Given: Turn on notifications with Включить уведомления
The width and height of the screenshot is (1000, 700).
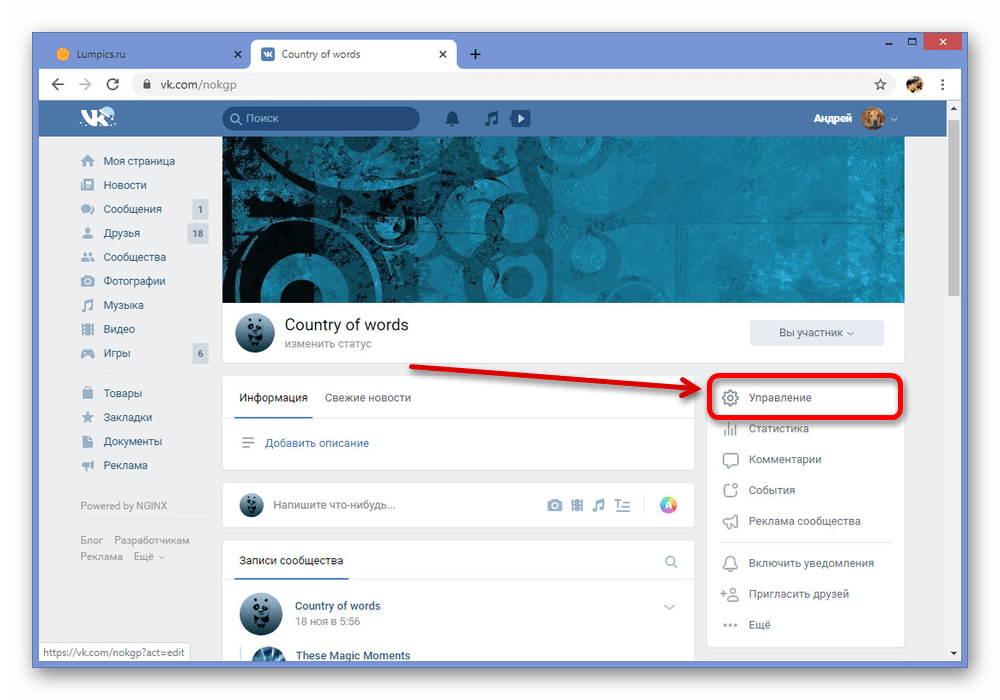Looking at the screenshot, I should pos(810,563).
